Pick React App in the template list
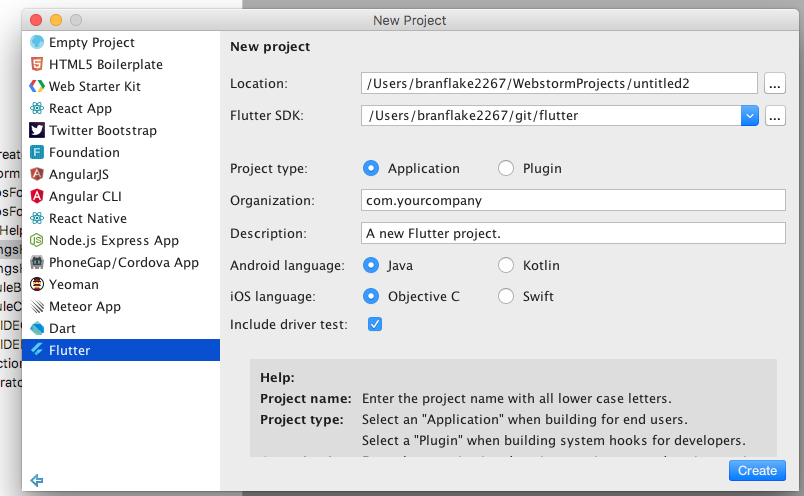804x496 pixels. coord(121,108)
